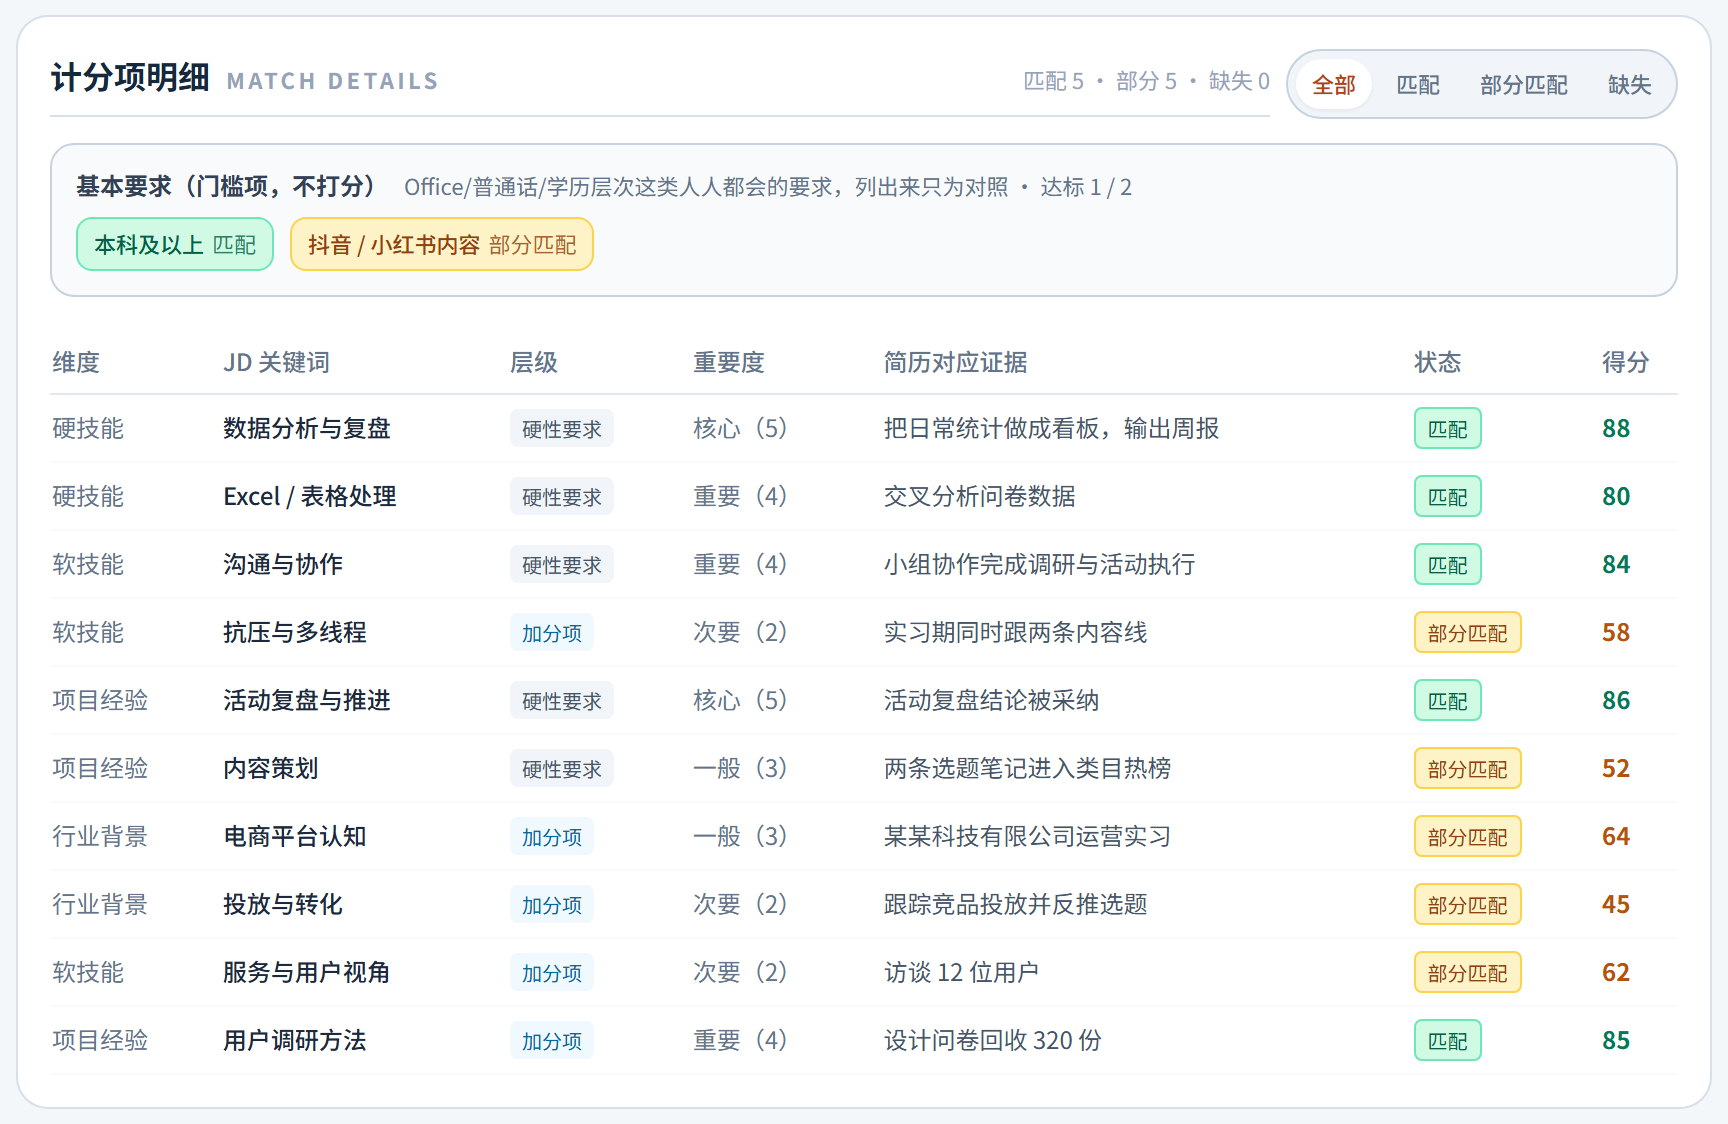Select the 活动复盘与推进 keyword
Viewport: 1728px width, 1124px height.
tap(307, 700)
